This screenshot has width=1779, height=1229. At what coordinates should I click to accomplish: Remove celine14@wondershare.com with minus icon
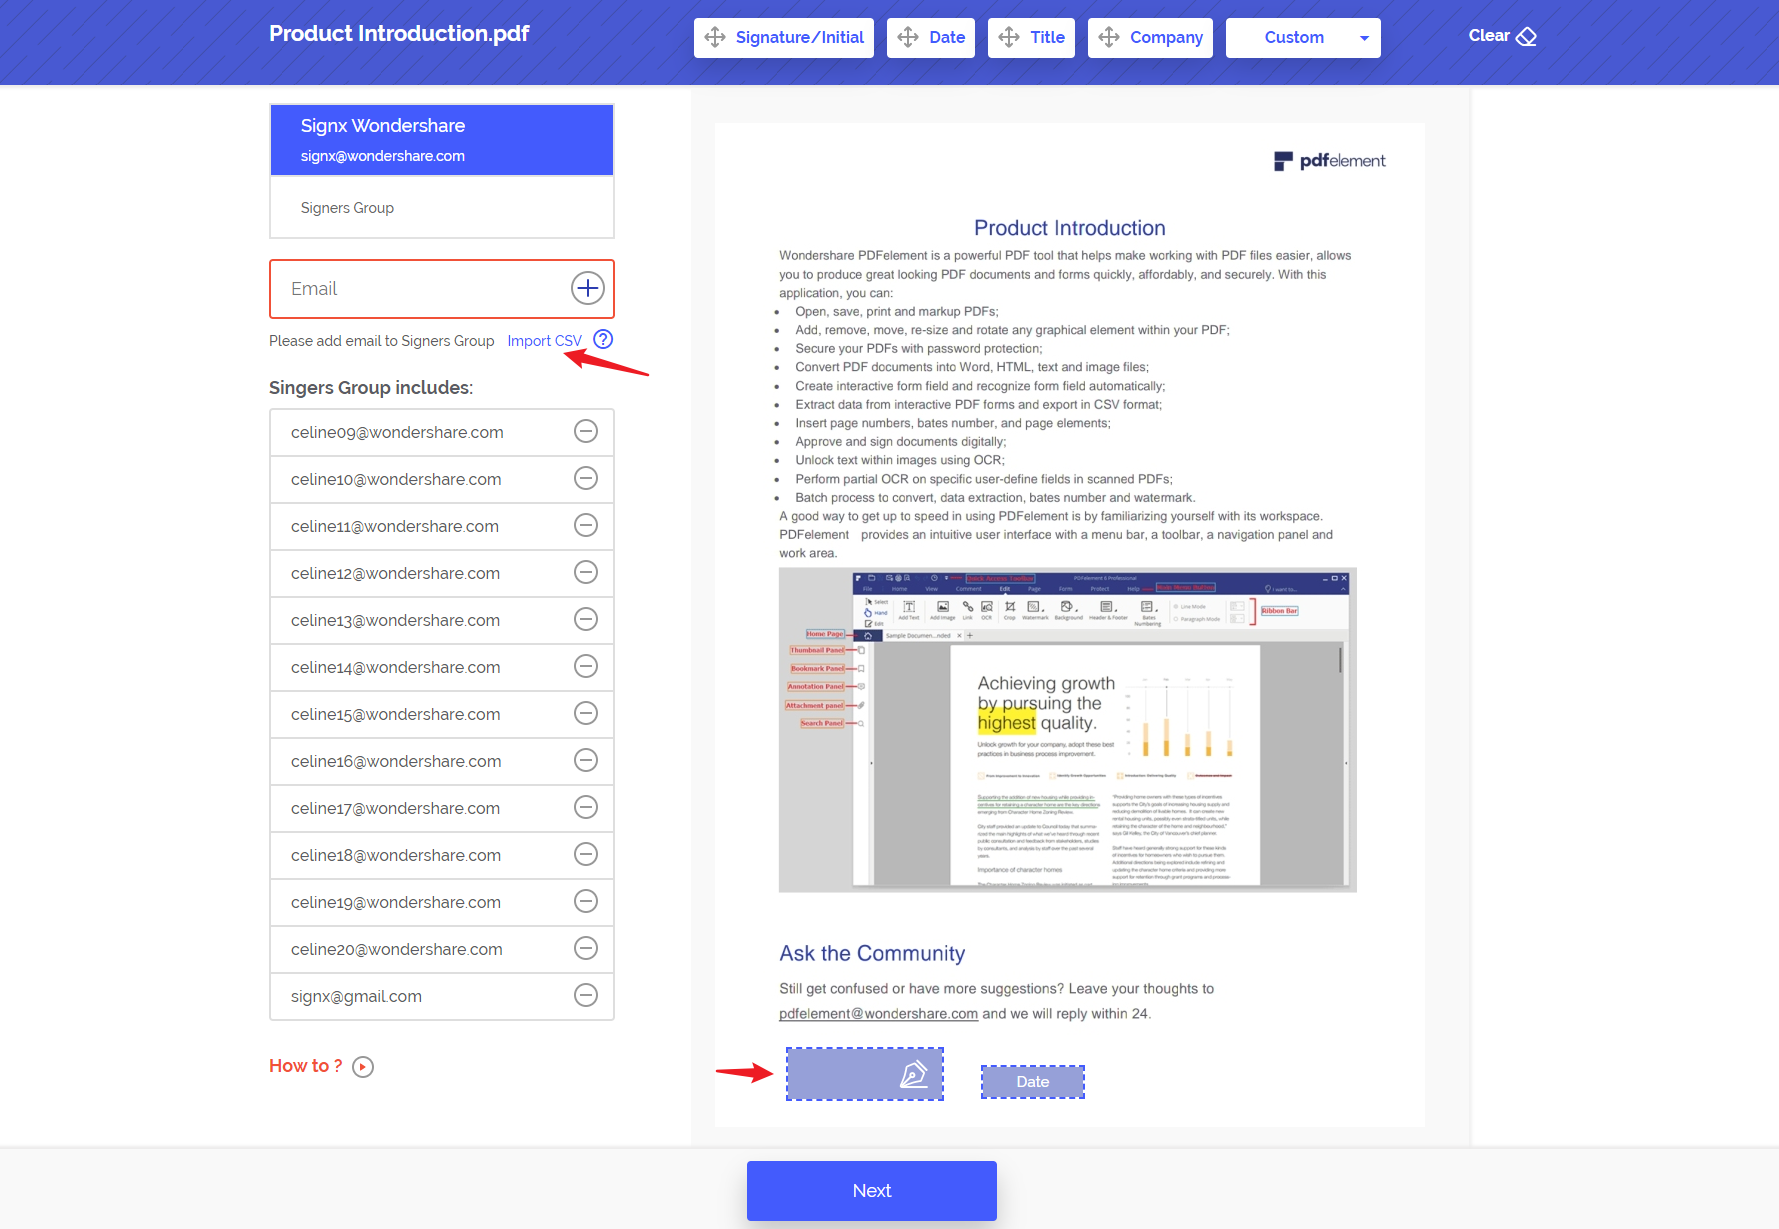(x=586, y=666)
